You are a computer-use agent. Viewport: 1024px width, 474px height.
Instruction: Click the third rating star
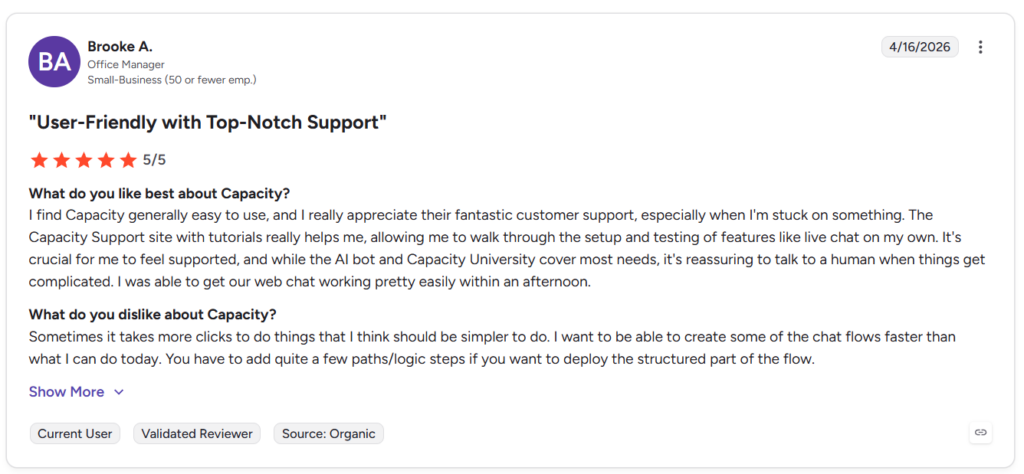(84, 160)
